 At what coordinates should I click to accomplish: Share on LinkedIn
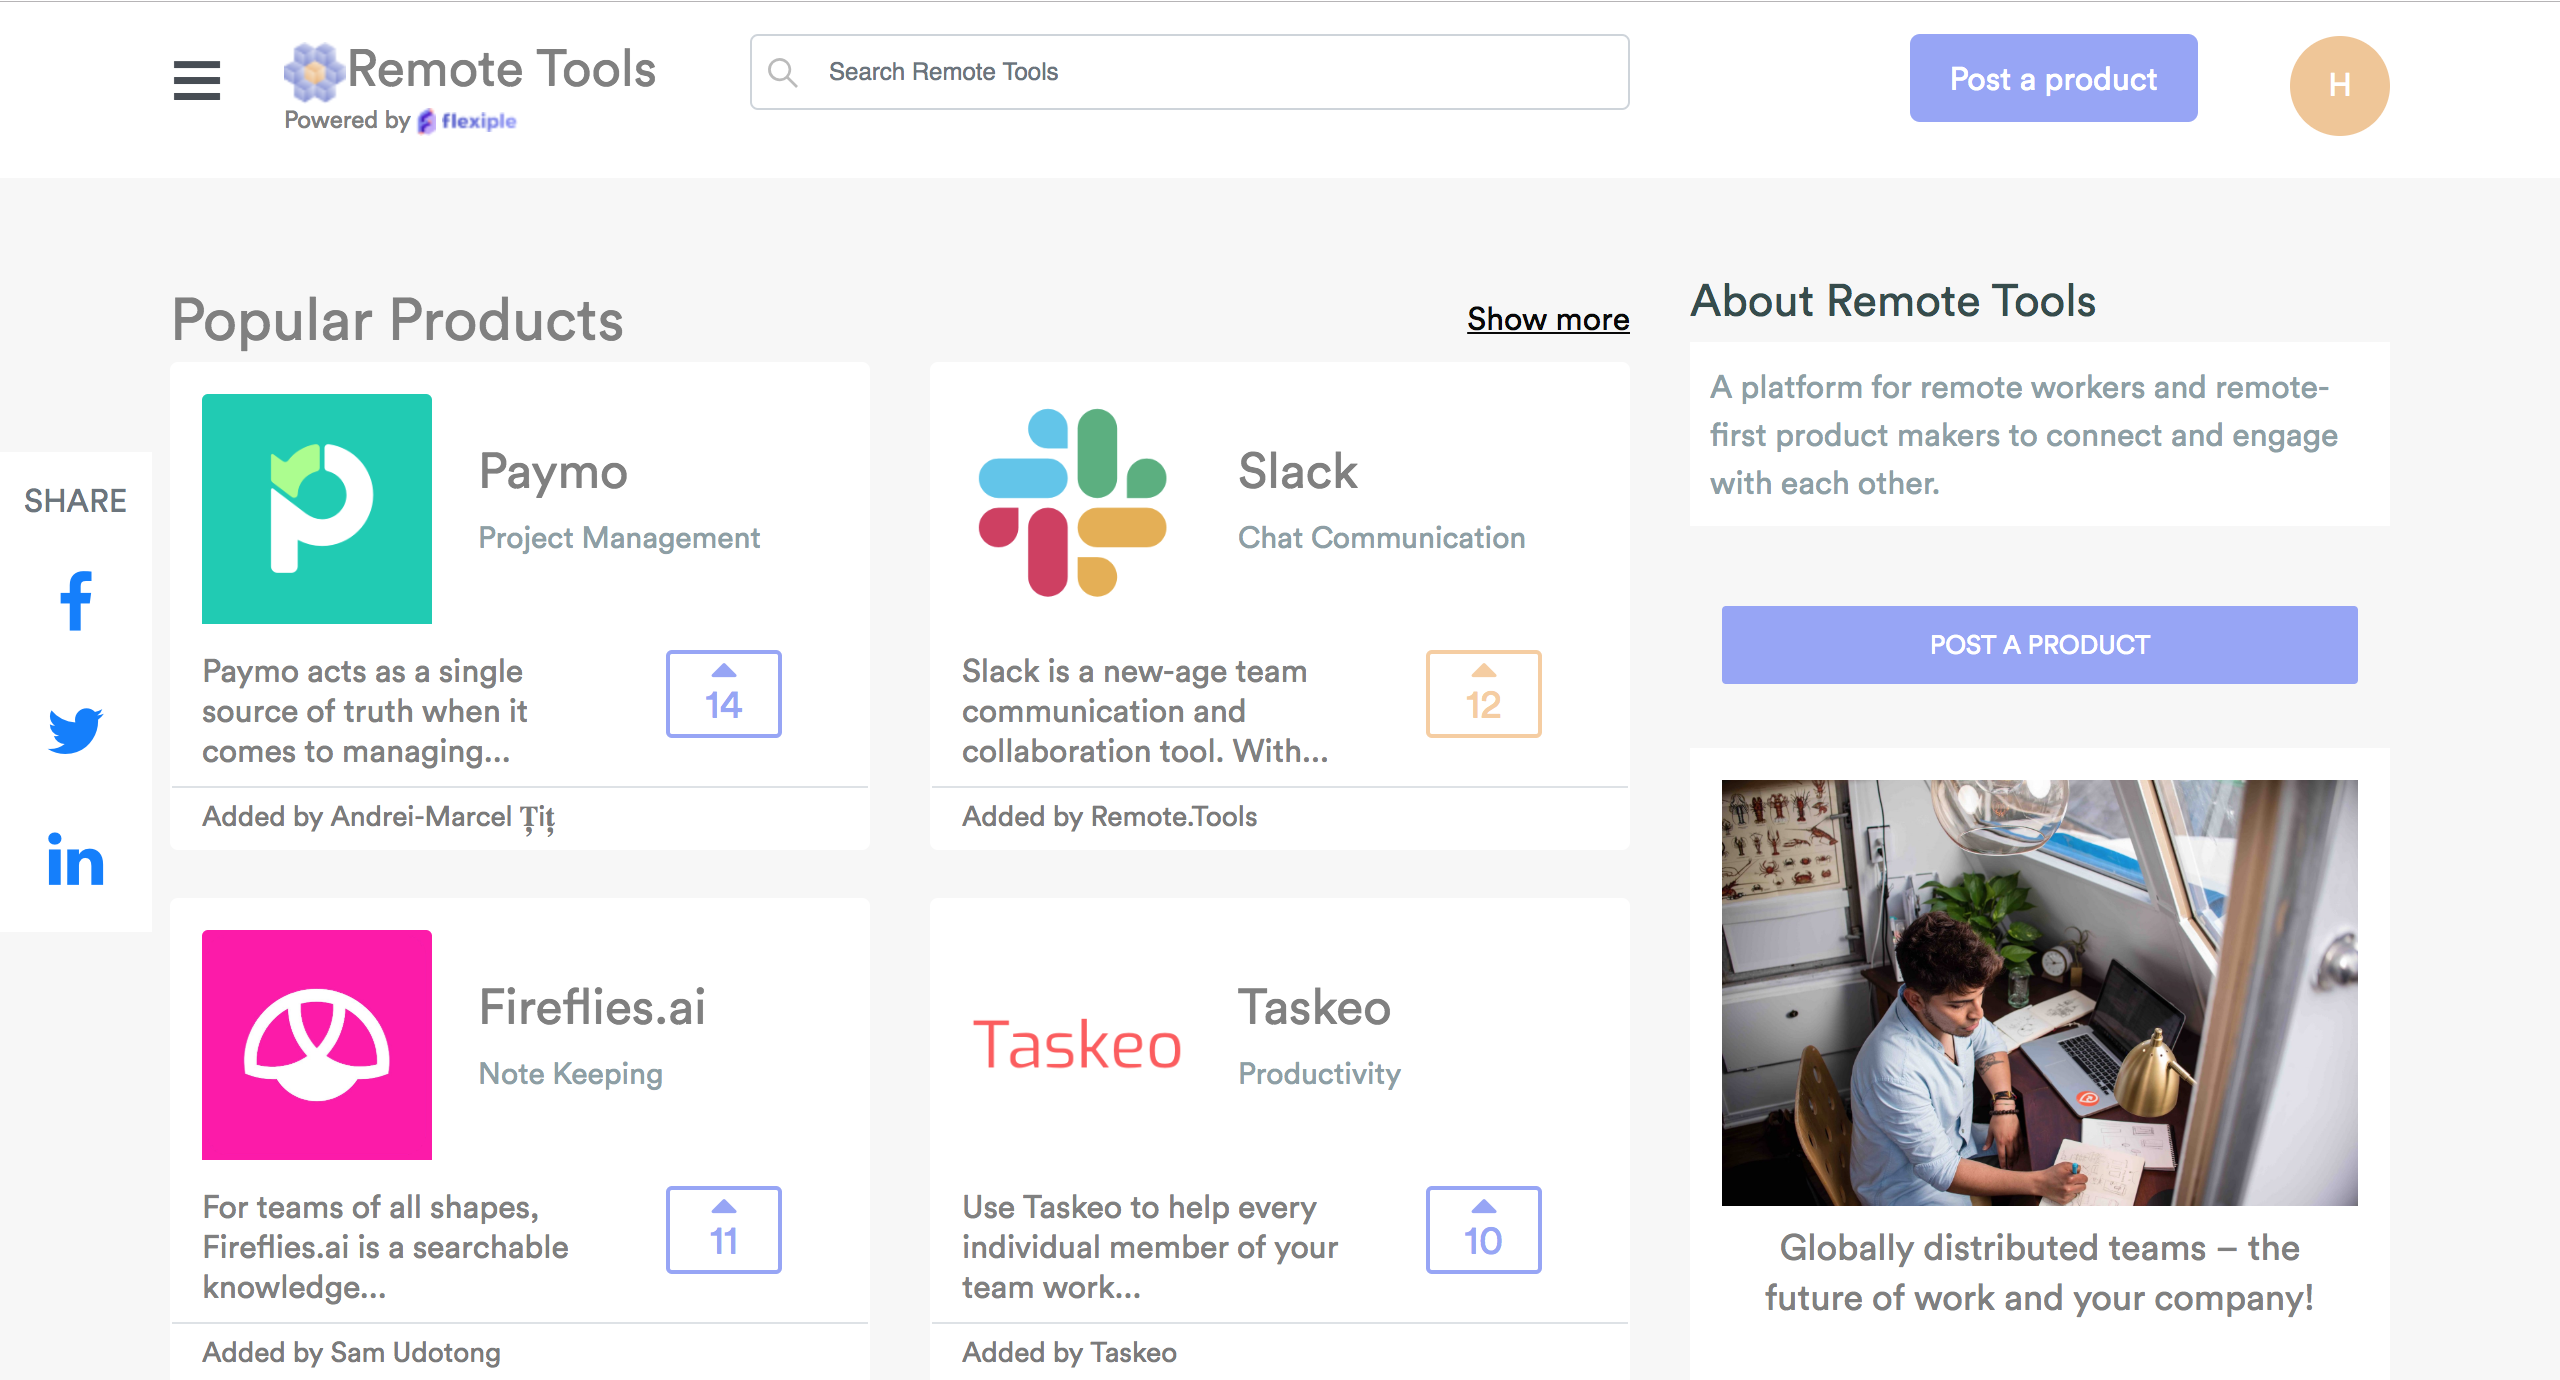pyautogui.click(x=76, y=860)
